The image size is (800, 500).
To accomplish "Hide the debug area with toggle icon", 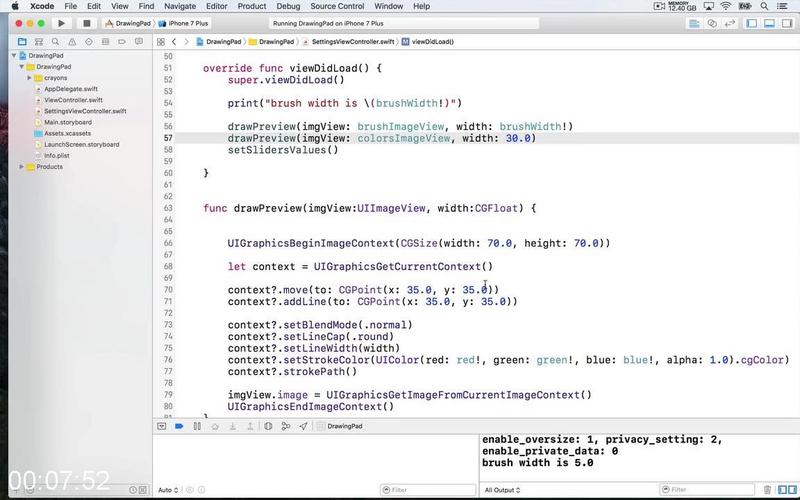I will tap(162, 426).
